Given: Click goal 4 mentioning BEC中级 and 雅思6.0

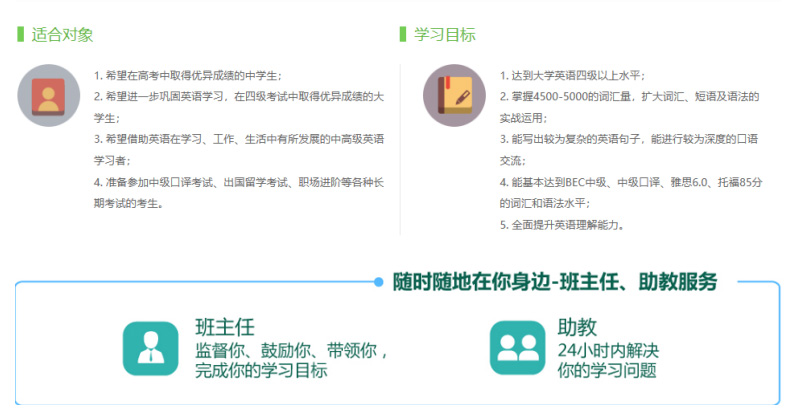Looking at the screenshot, I should 631,192.
